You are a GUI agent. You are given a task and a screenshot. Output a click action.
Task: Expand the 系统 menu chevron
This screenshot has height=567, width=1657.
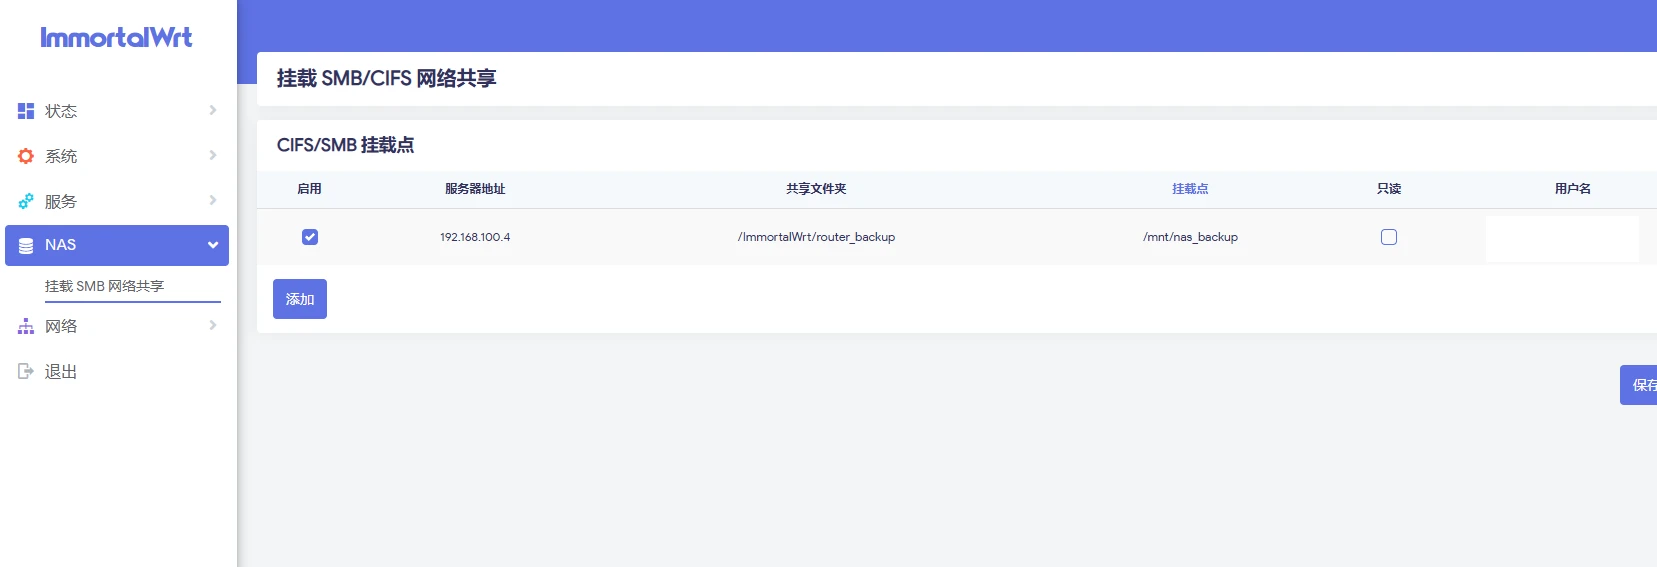coord(212,155)
